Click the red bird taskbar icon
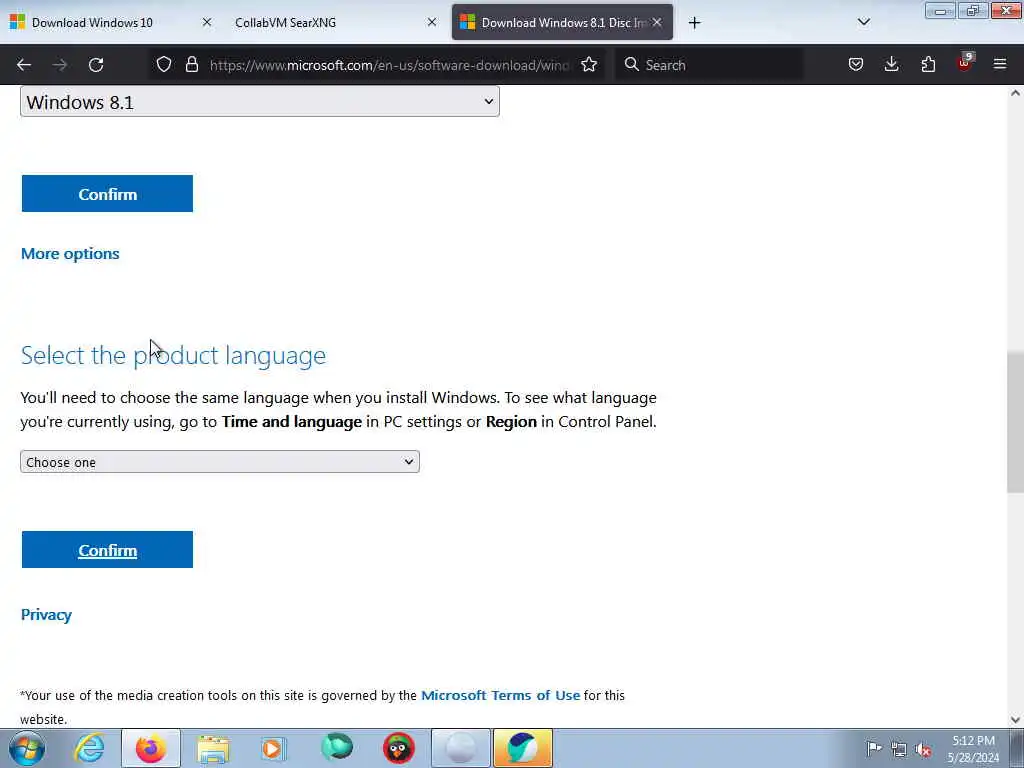Viewport: 1024px width, 768px height. (x=398, y=748)
